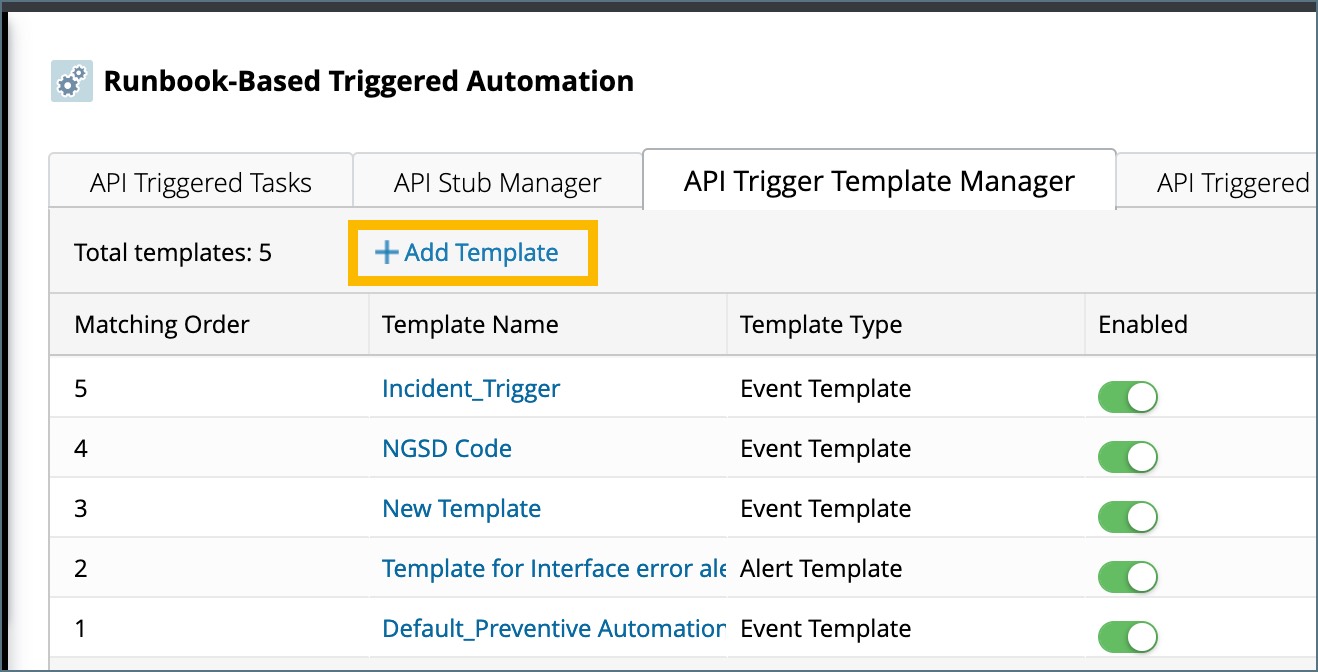Click the Add Template button

click(x=472, y=252)
